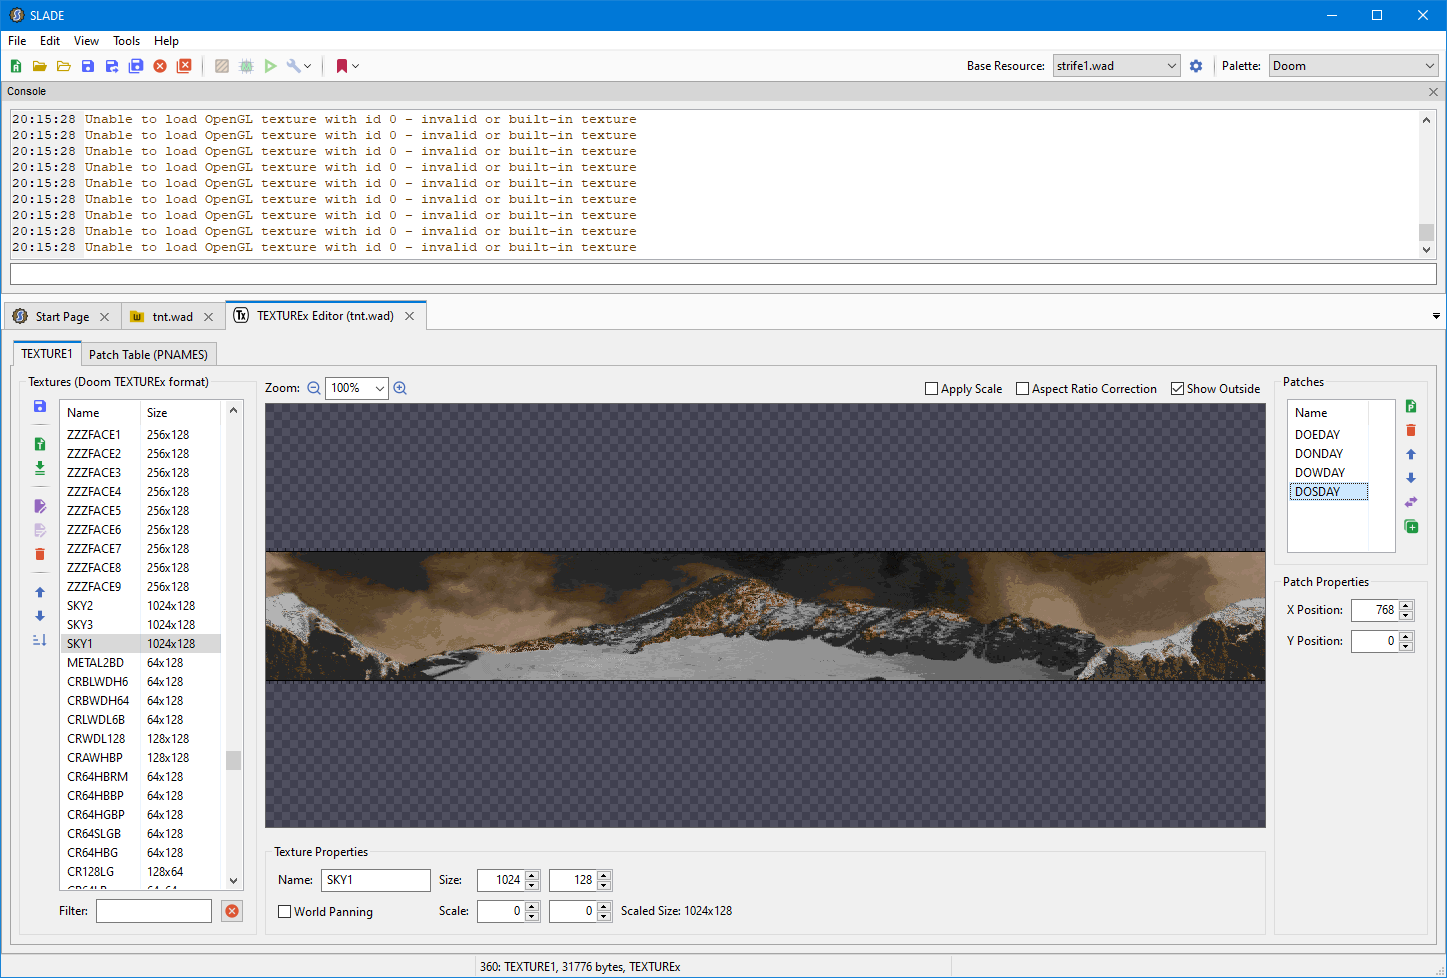Replace patch using purple swap arrows icon
The image size is (1447, 978).
(1411, 502)
